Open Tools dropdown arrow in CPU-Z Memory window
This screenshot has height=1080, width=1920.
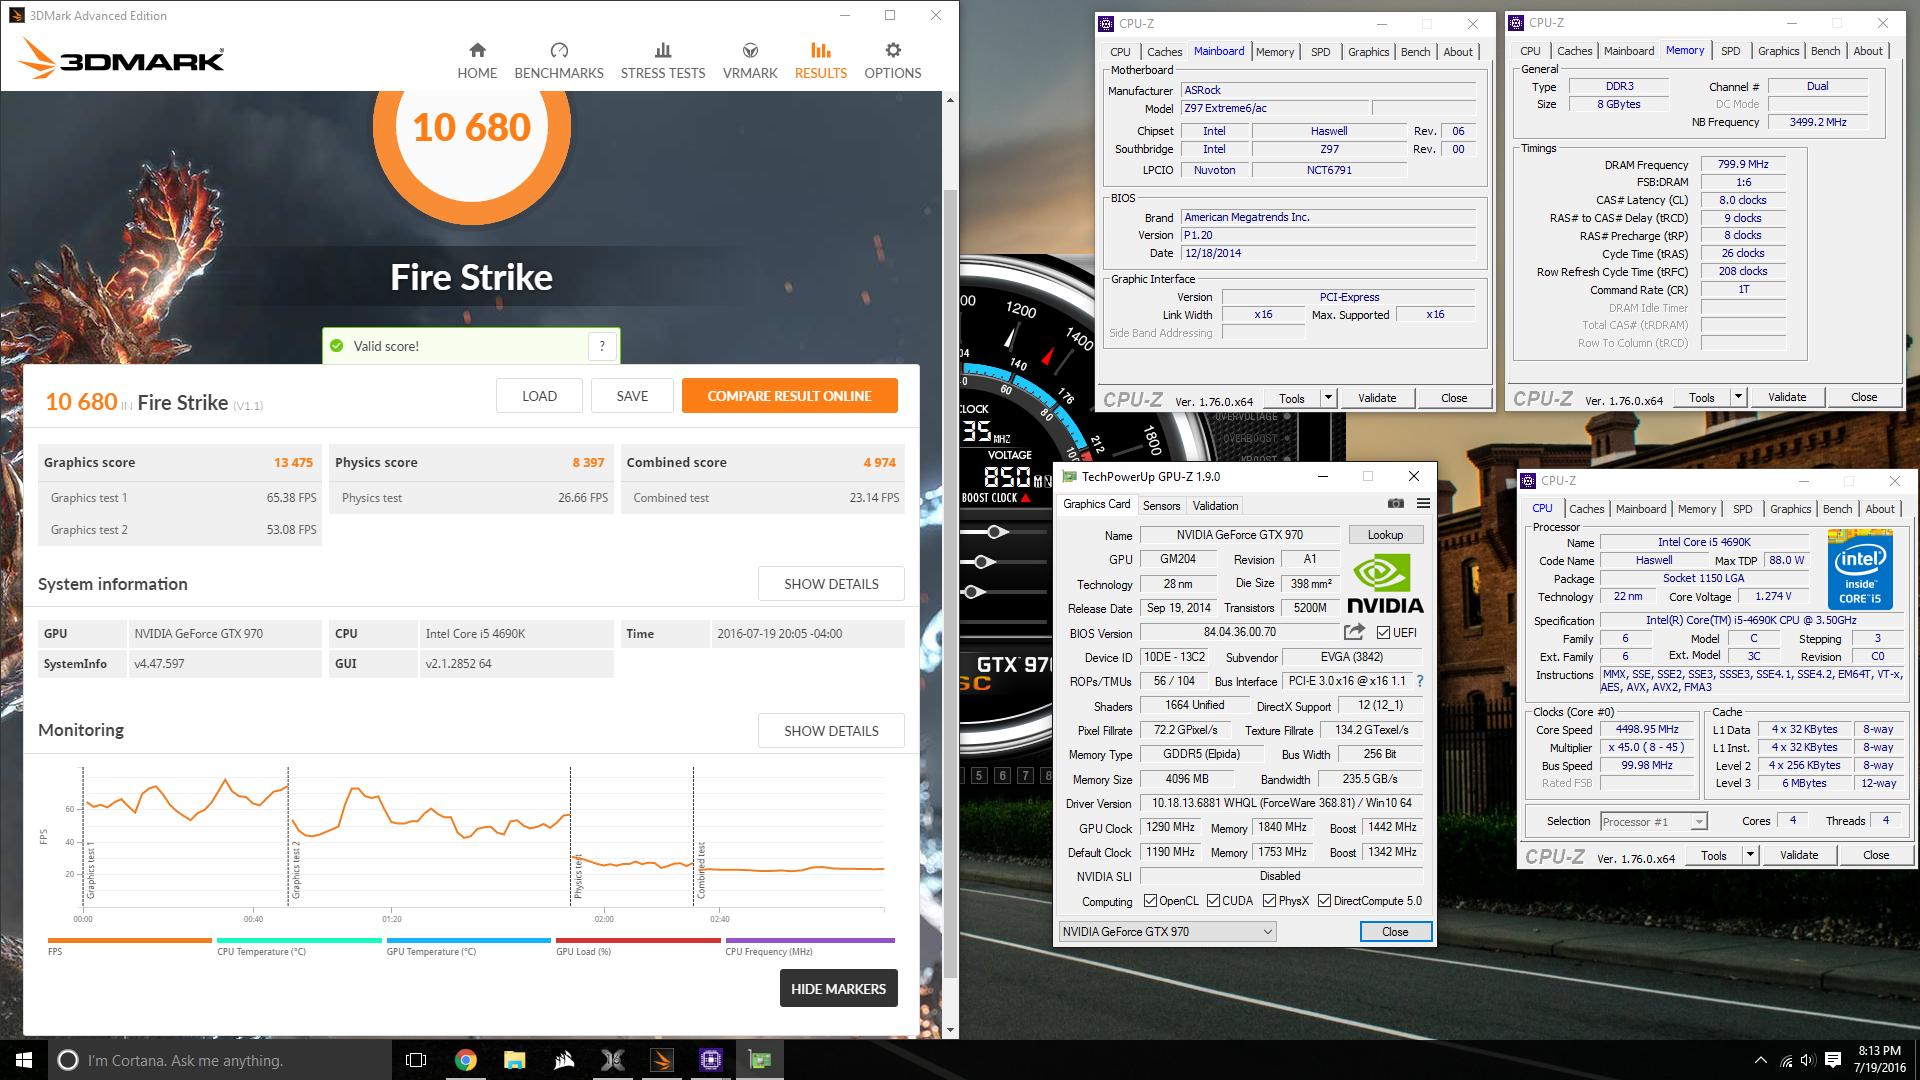(1739, 397)
